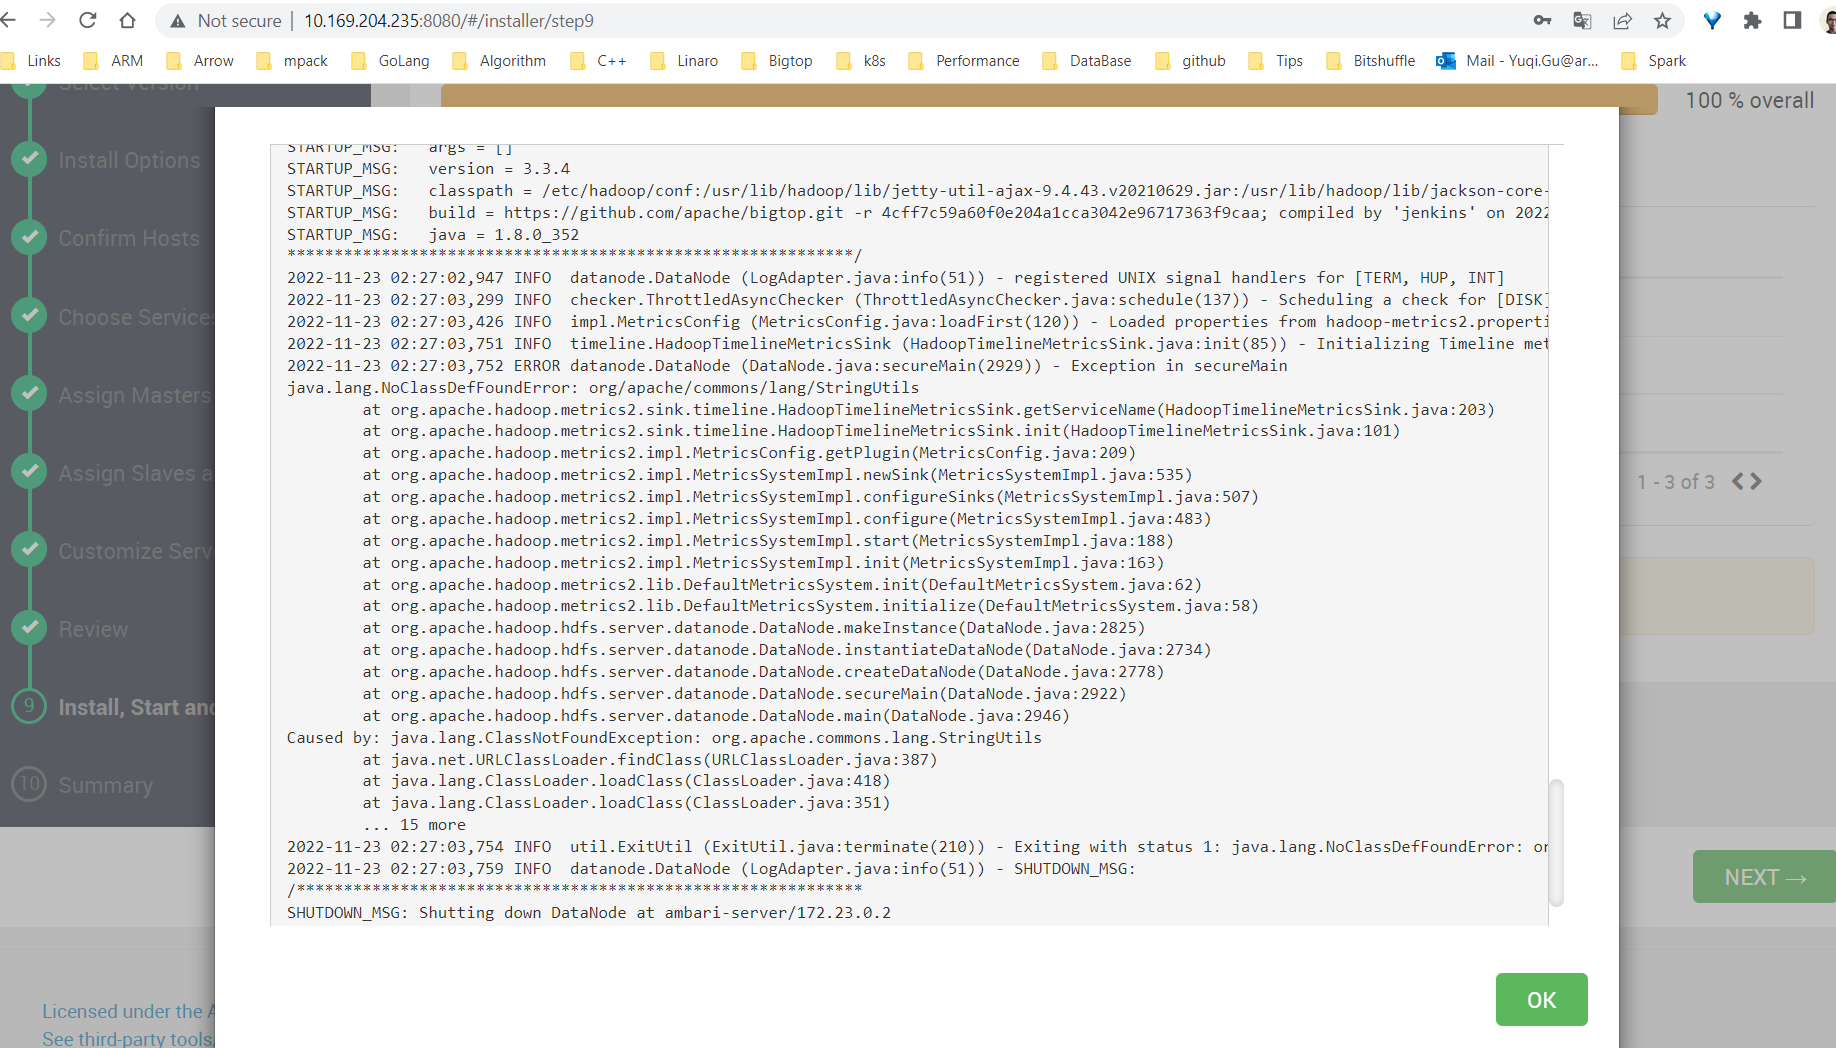Open the ARM bookmark folder

tap(114, 61)
